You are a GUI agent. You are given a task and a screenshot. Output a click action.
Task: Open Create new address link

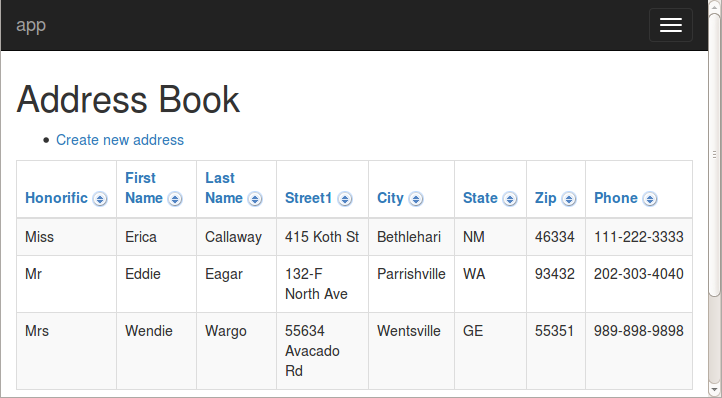pyautogui.click(x=120, y=140)
